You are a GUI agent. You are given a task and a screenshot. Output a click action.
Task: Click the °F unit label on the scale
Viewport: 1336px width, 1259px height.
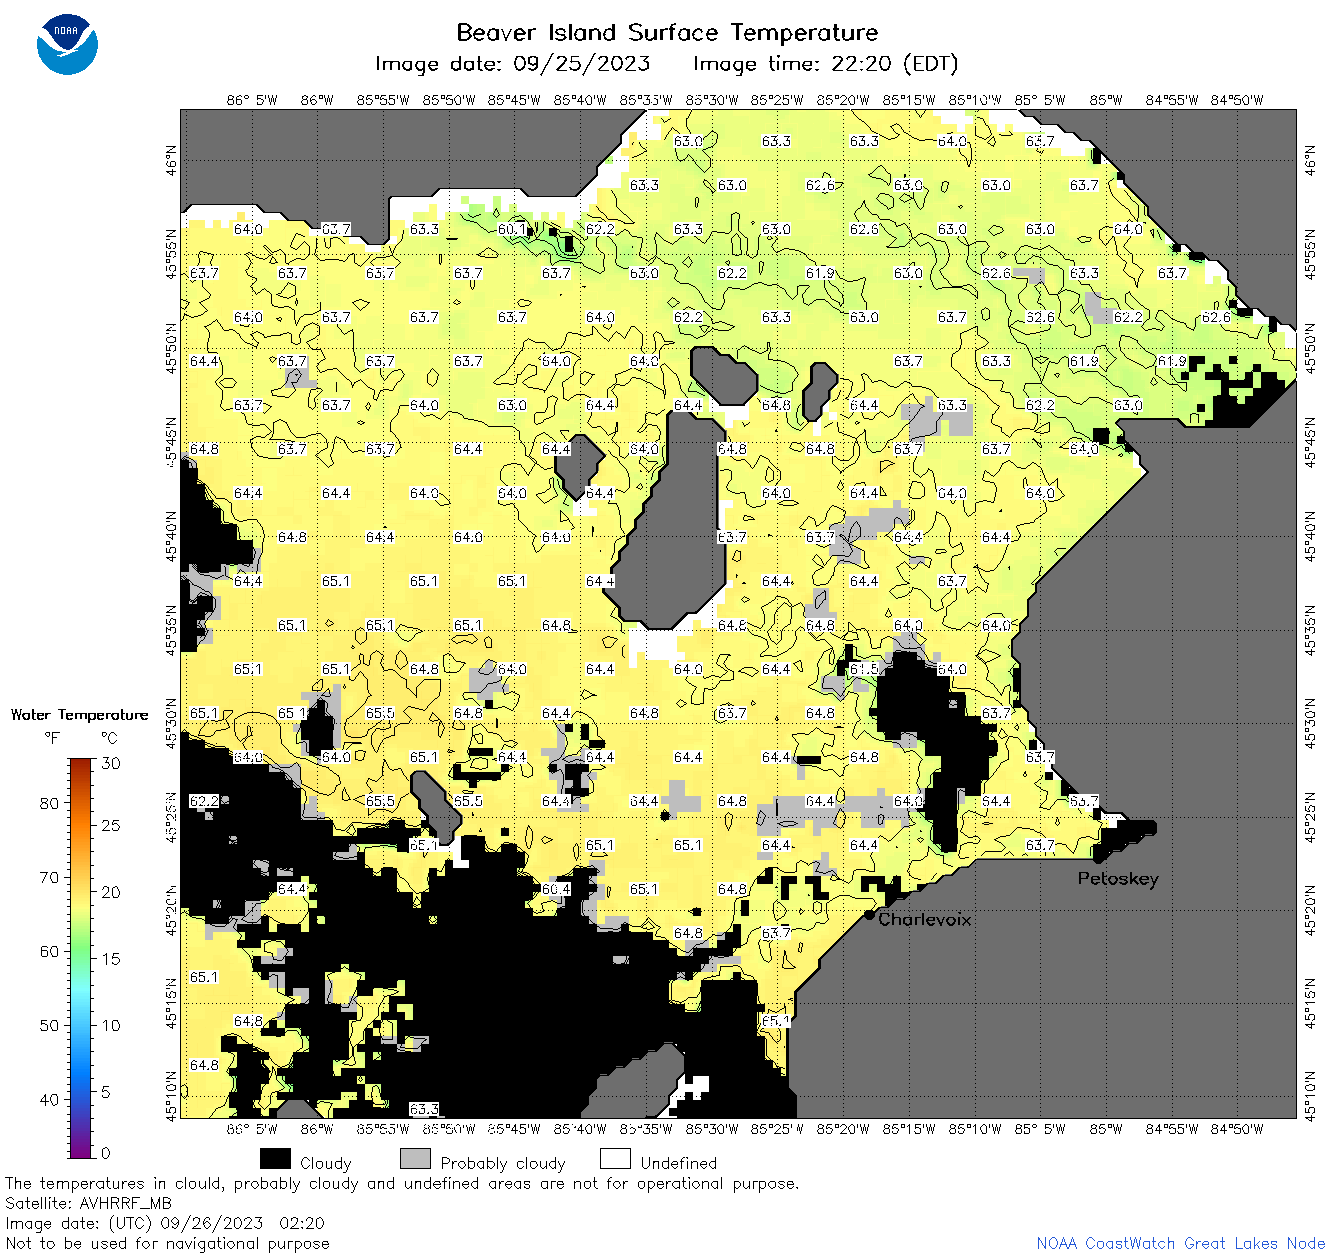[52, 738]
